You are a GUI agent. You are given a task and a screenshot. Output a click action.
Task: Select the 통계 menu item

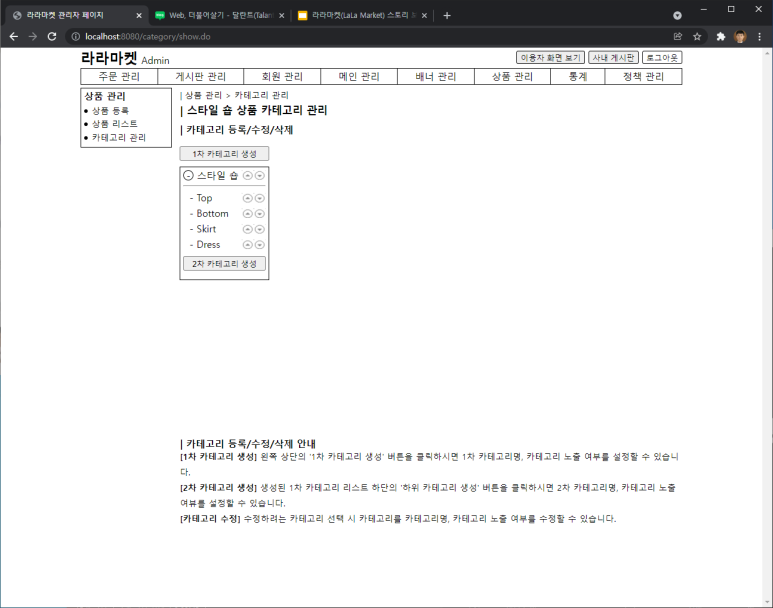[x=577, y=77]
